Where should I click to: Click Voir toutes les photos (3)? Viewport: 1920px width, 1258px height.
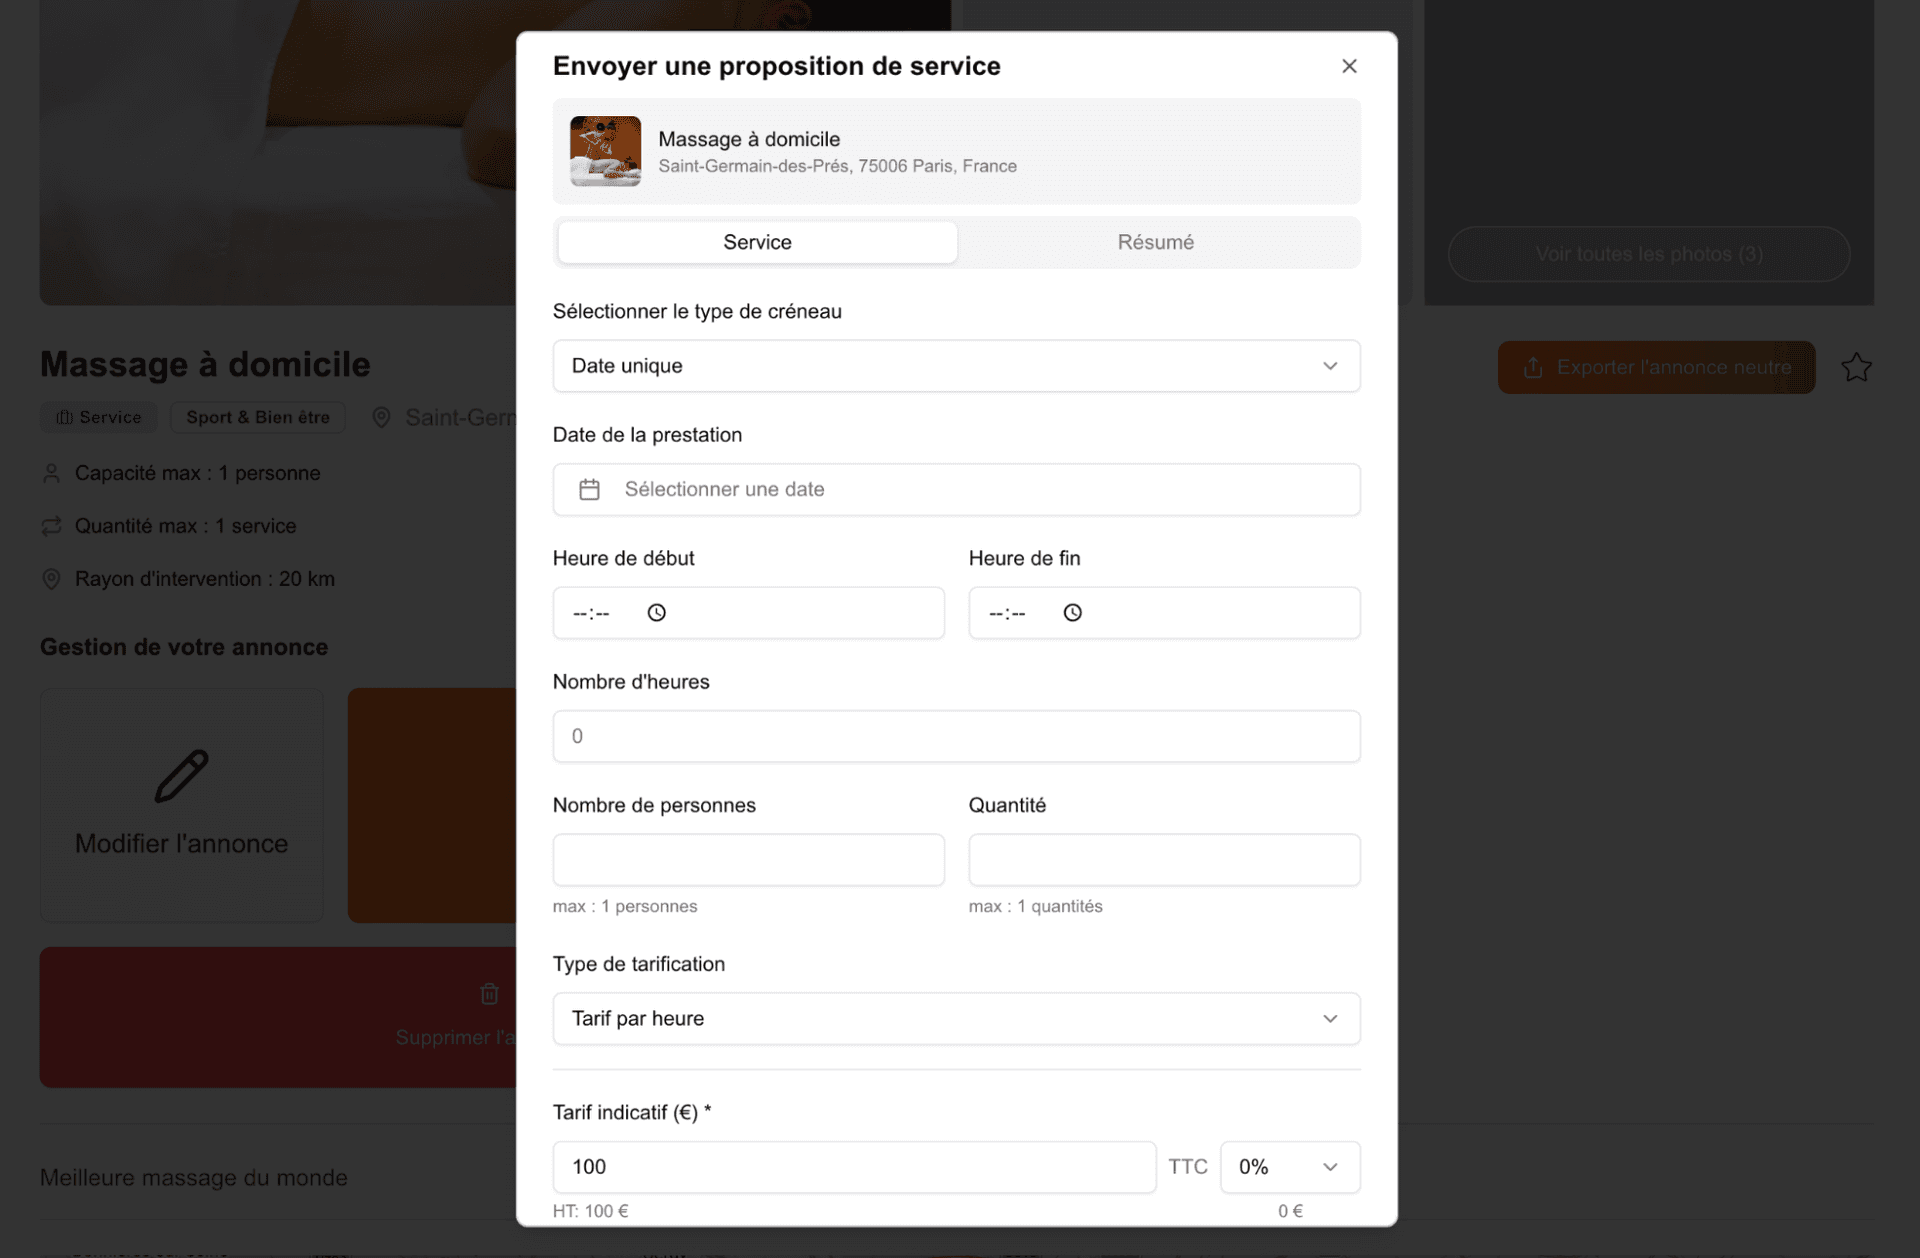[x=1650, y=254]
